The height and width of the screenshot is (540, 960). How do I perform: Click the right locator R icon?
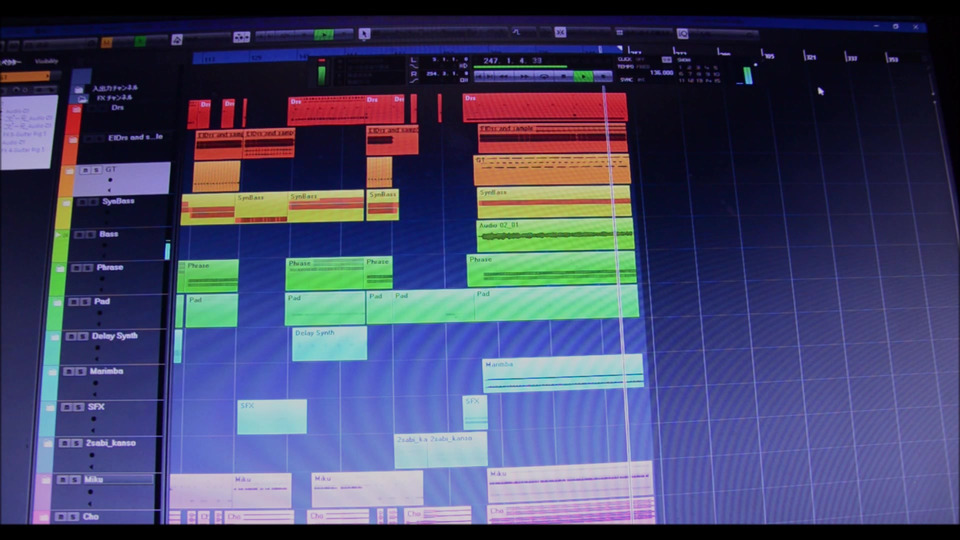(x=414, y=73)
